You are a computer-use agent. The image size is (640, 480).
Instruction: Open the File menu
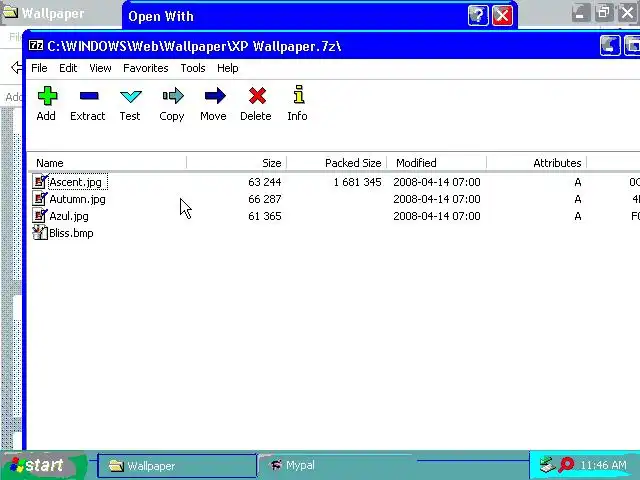pos(39,68)
